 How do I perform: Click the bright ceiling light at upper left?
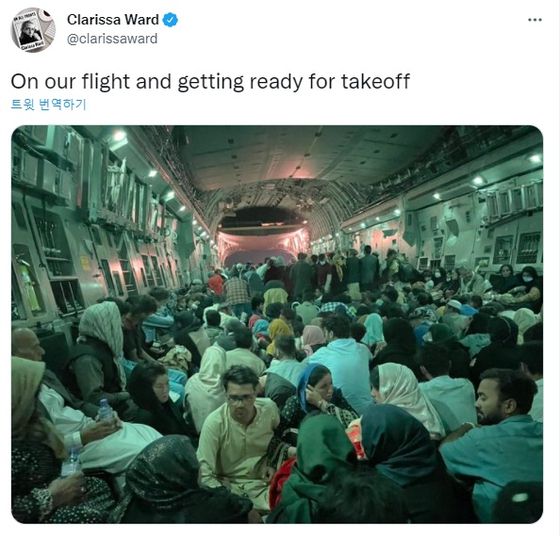(119, 136)
